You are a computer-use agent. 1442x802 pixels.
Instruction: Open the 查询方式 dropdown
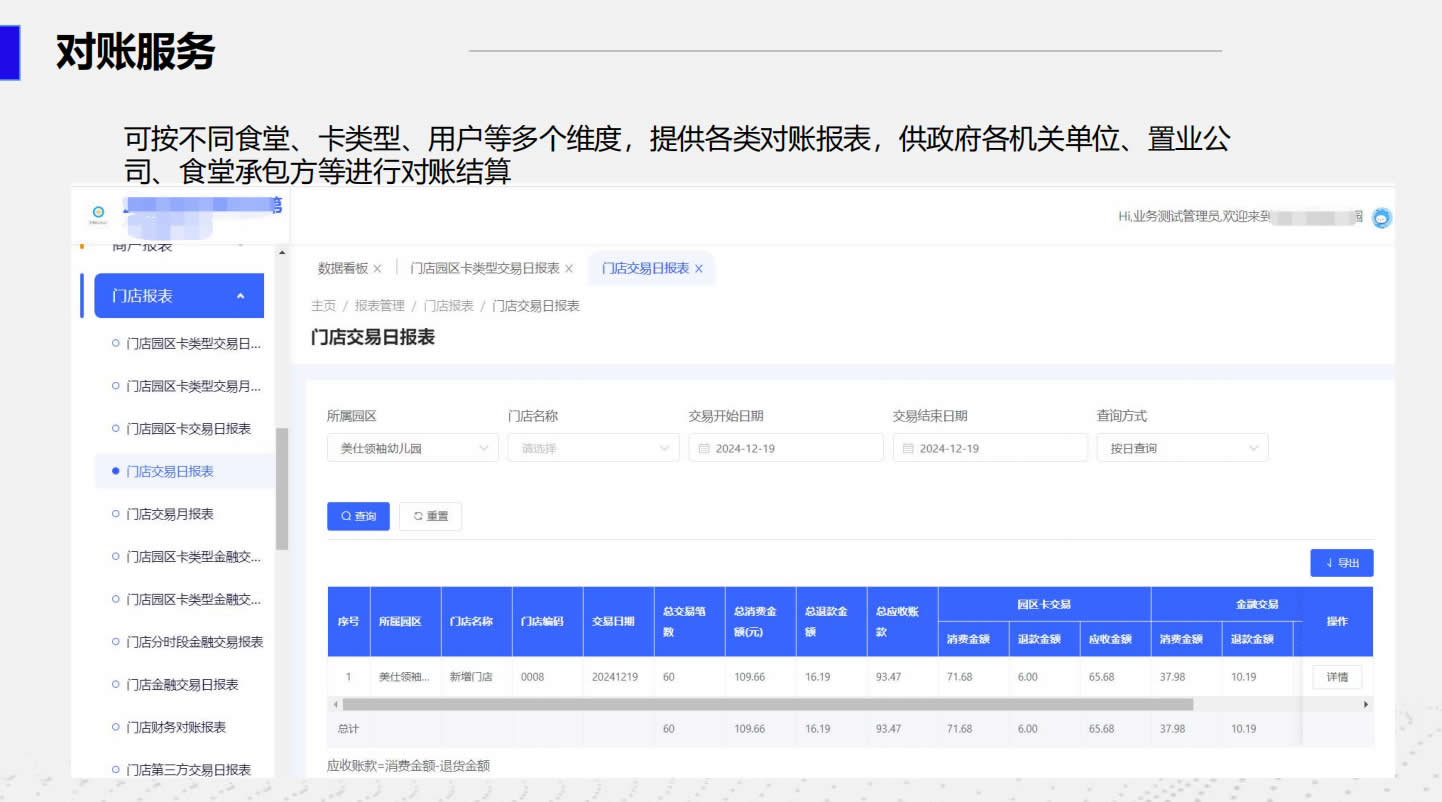1182,449
